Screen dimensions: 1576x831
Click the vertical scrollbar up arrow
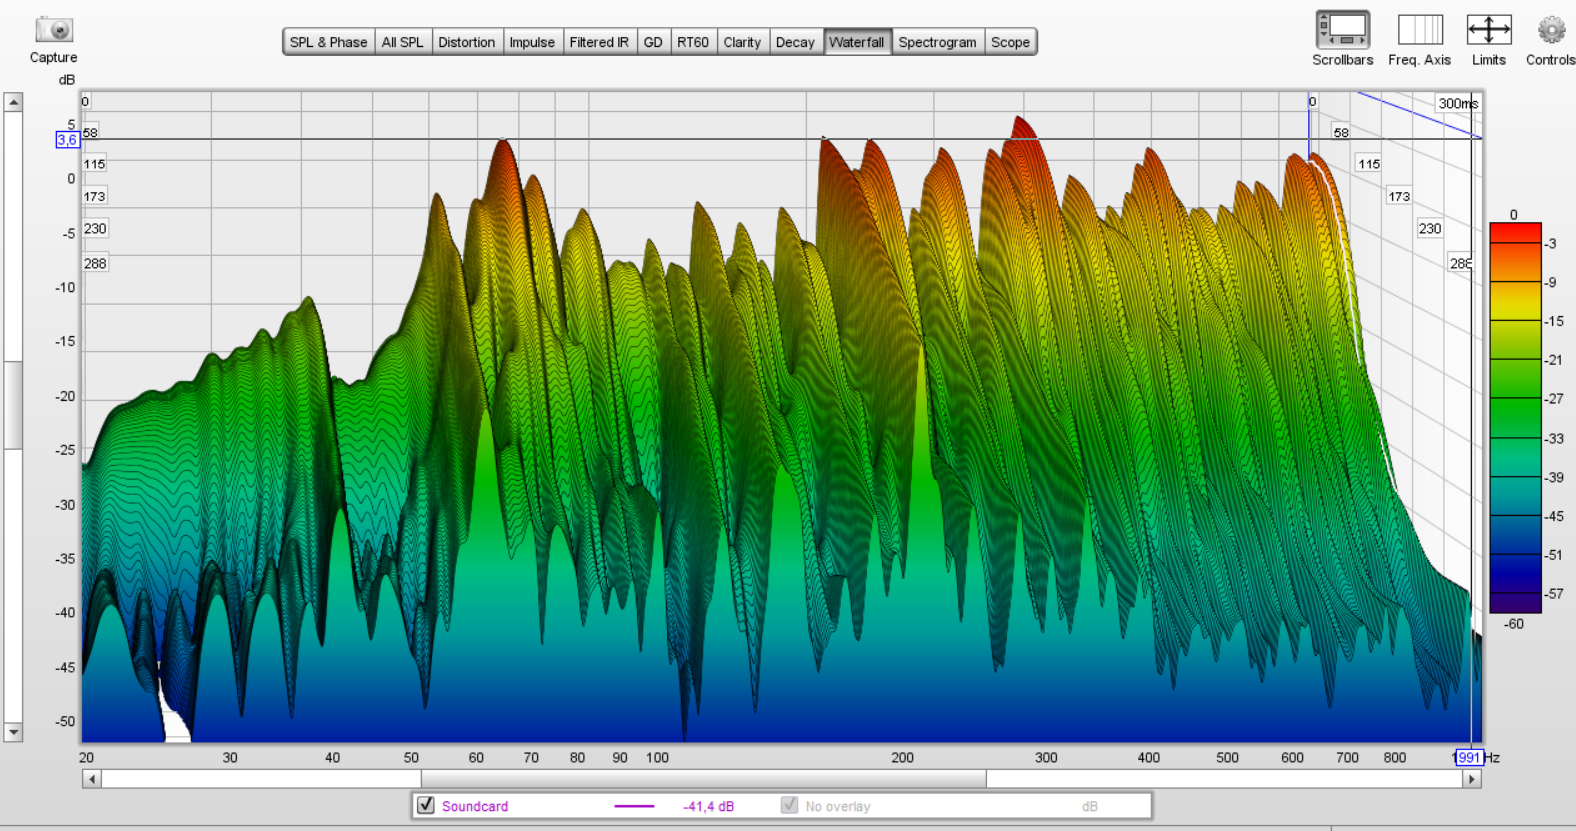[13, 102]
